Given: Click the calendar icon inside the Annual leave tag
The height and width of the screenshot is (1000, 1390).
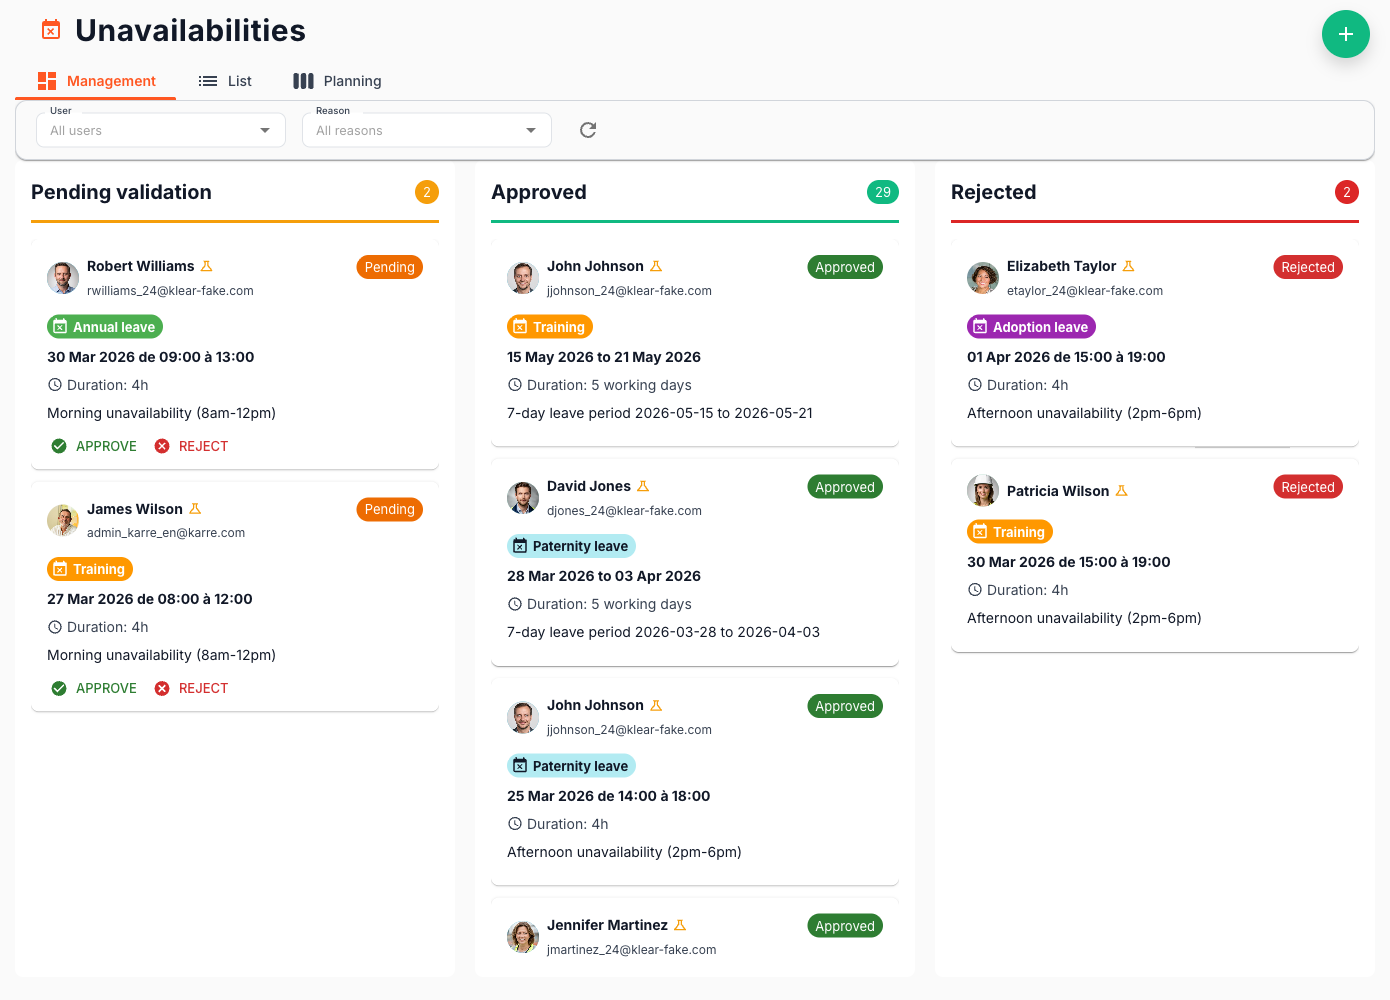Looking at the screenshot, I should [62, 326].
